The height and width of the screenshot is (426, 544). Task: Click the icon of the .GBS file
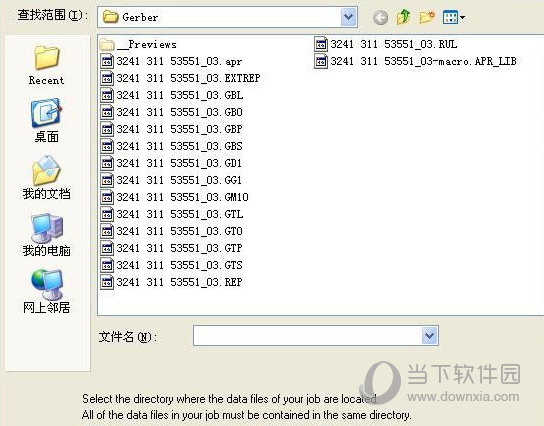[107, 146]
